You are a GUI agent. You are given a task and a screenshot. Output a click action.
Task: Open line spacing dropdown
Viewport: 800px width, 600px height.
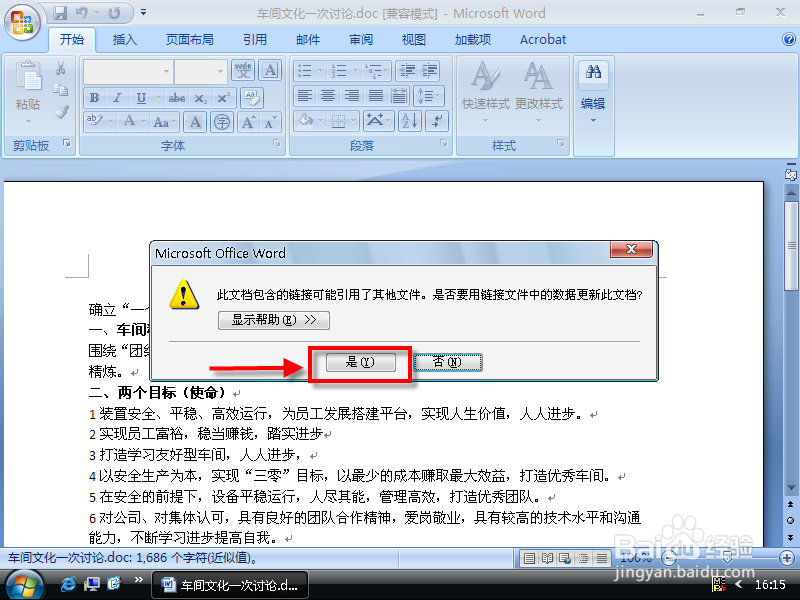pos(429,95)
